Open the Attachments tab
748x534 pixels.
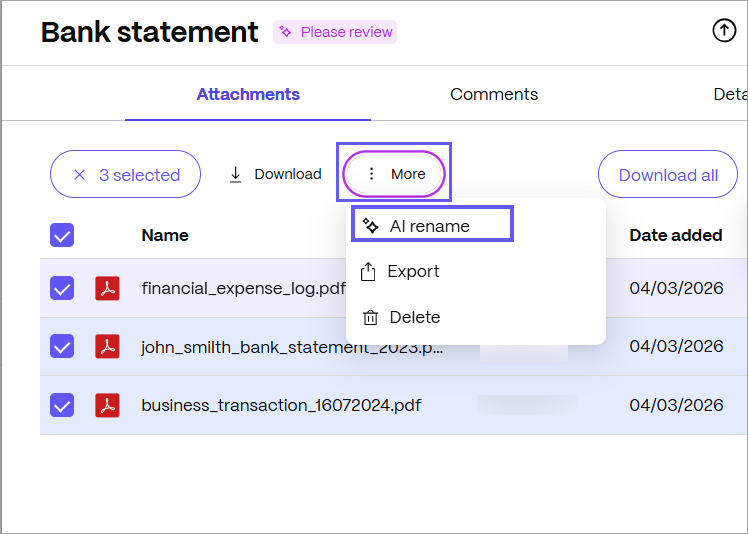248,94
